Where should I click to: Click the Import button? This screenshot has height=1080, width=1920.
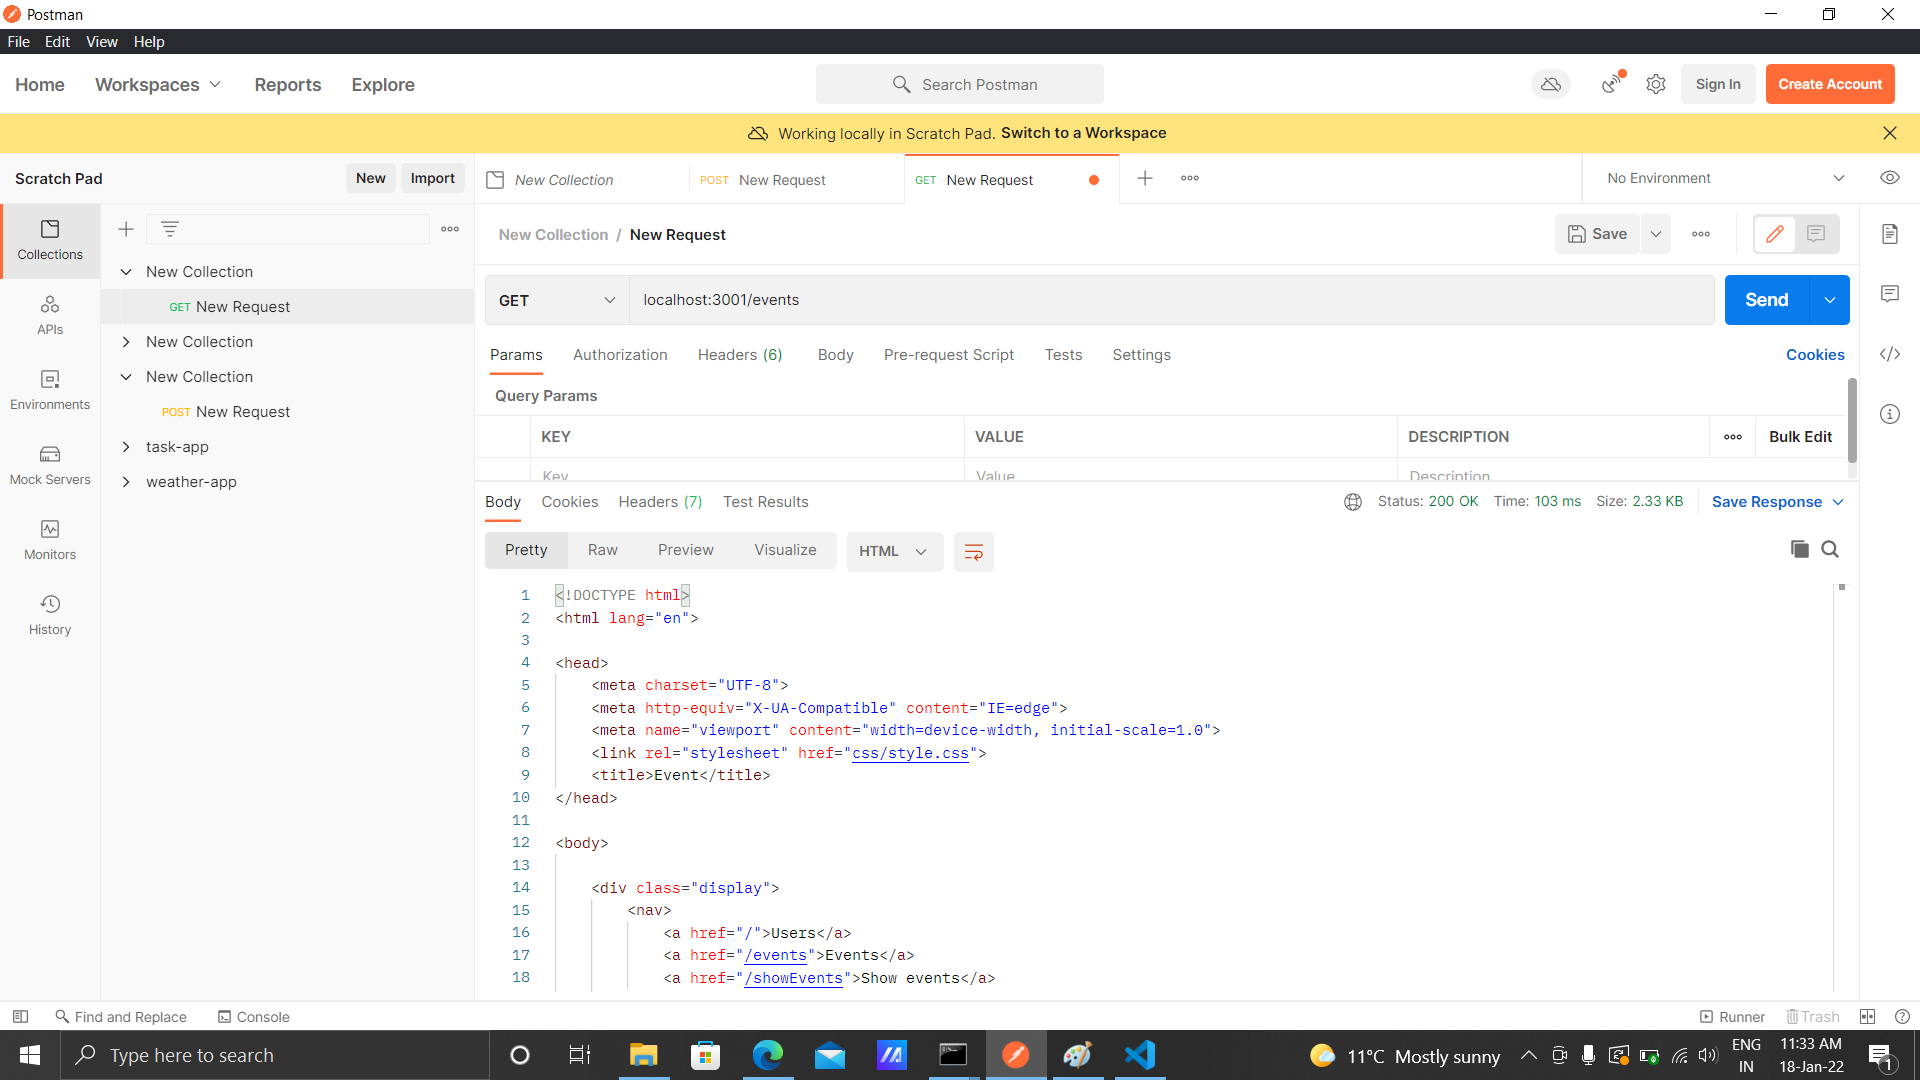[x=433, y=178]
